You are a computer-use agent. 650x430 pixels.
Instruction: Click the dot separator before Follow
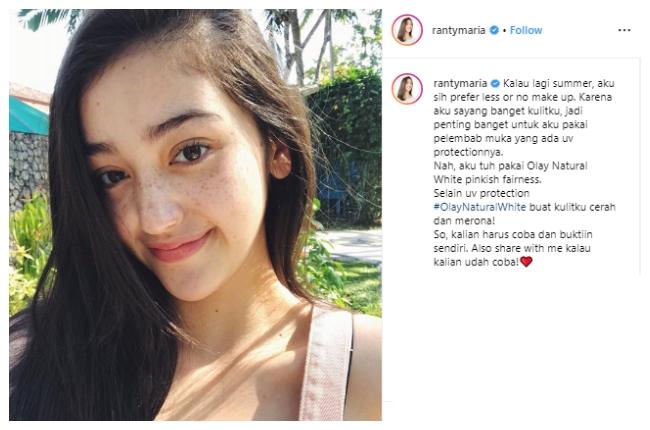pyautogui.click(x=504, y=30)
